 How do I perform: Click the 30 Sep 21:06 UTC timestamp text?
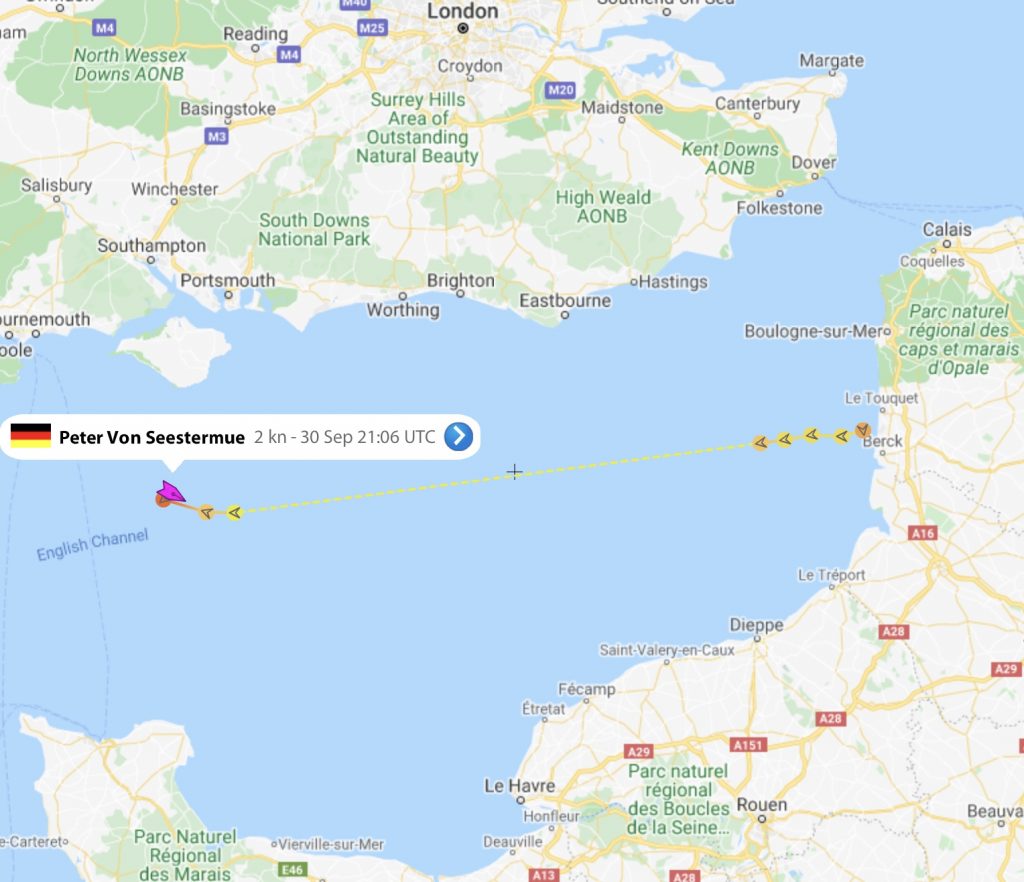coord(368,437)
